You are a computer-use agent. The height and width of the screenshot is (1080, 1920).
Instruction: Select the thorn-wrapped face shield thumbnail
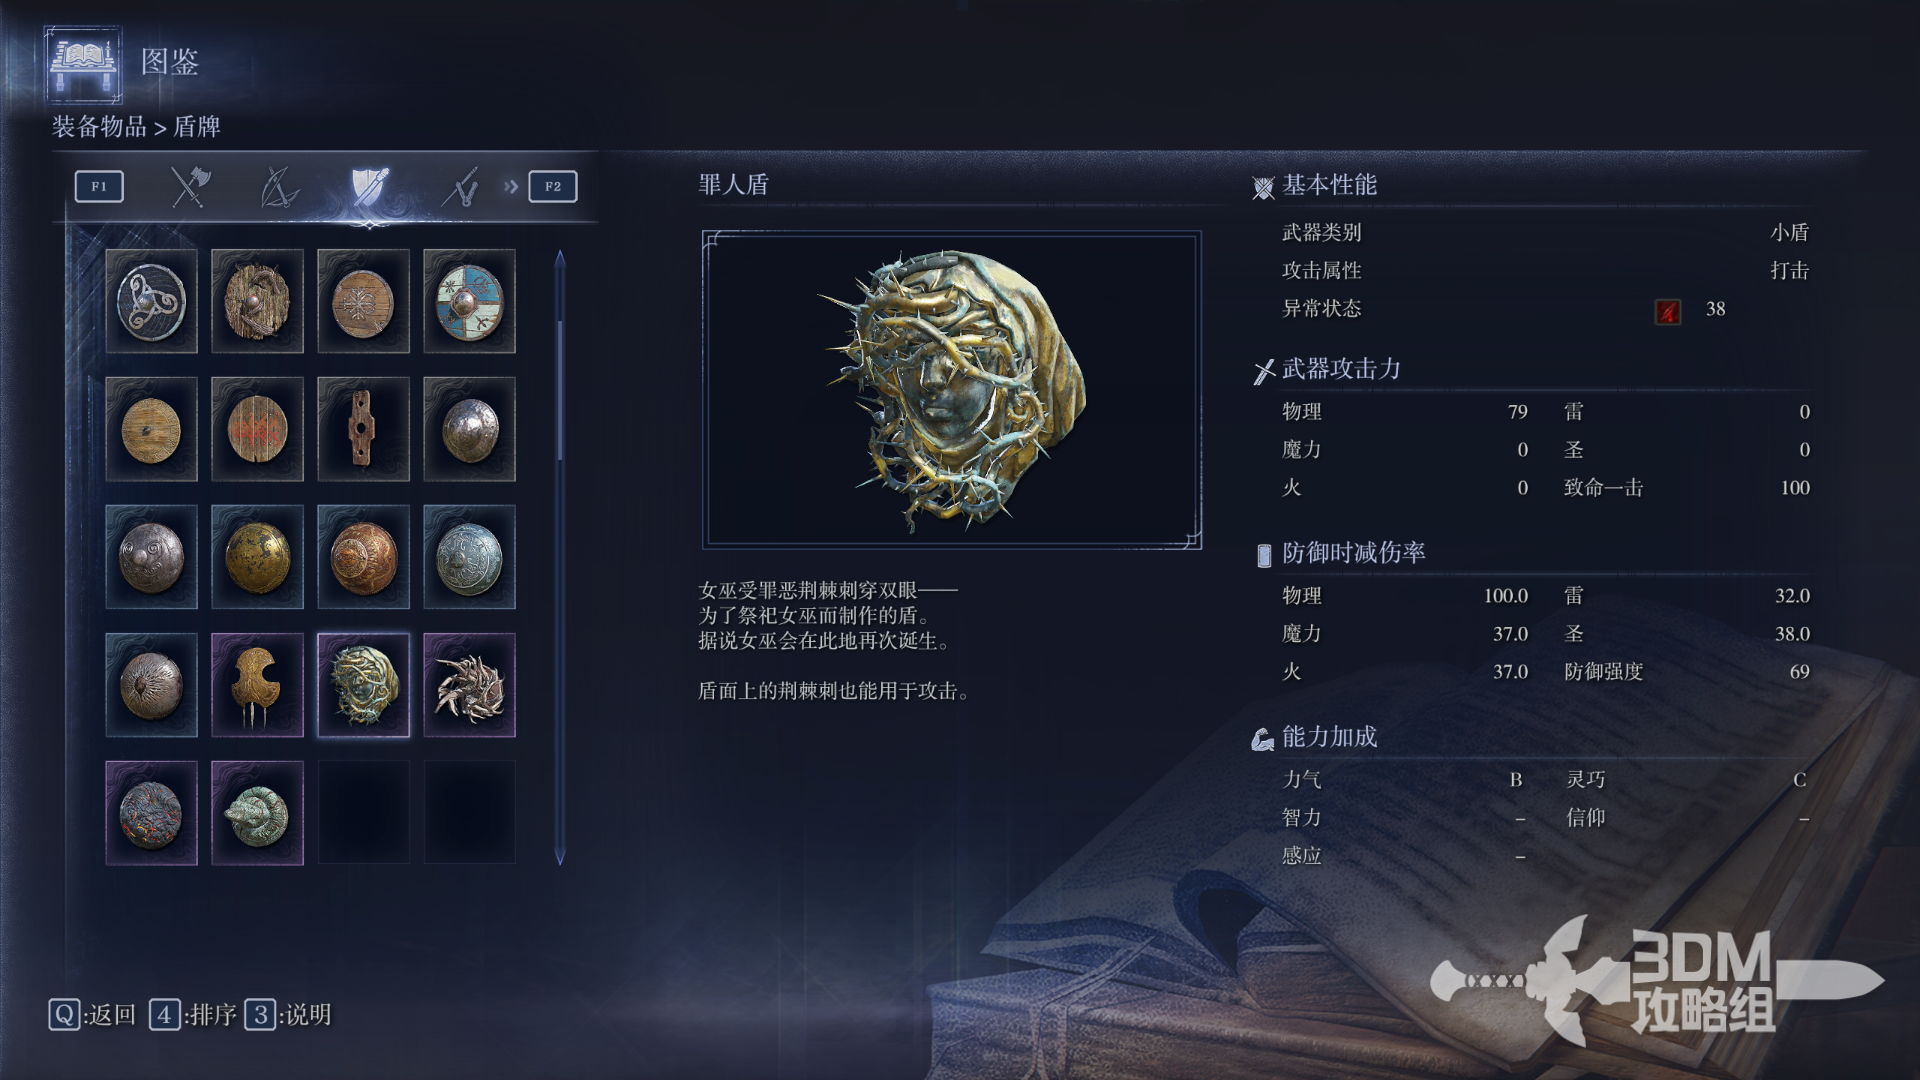(363, 685)
